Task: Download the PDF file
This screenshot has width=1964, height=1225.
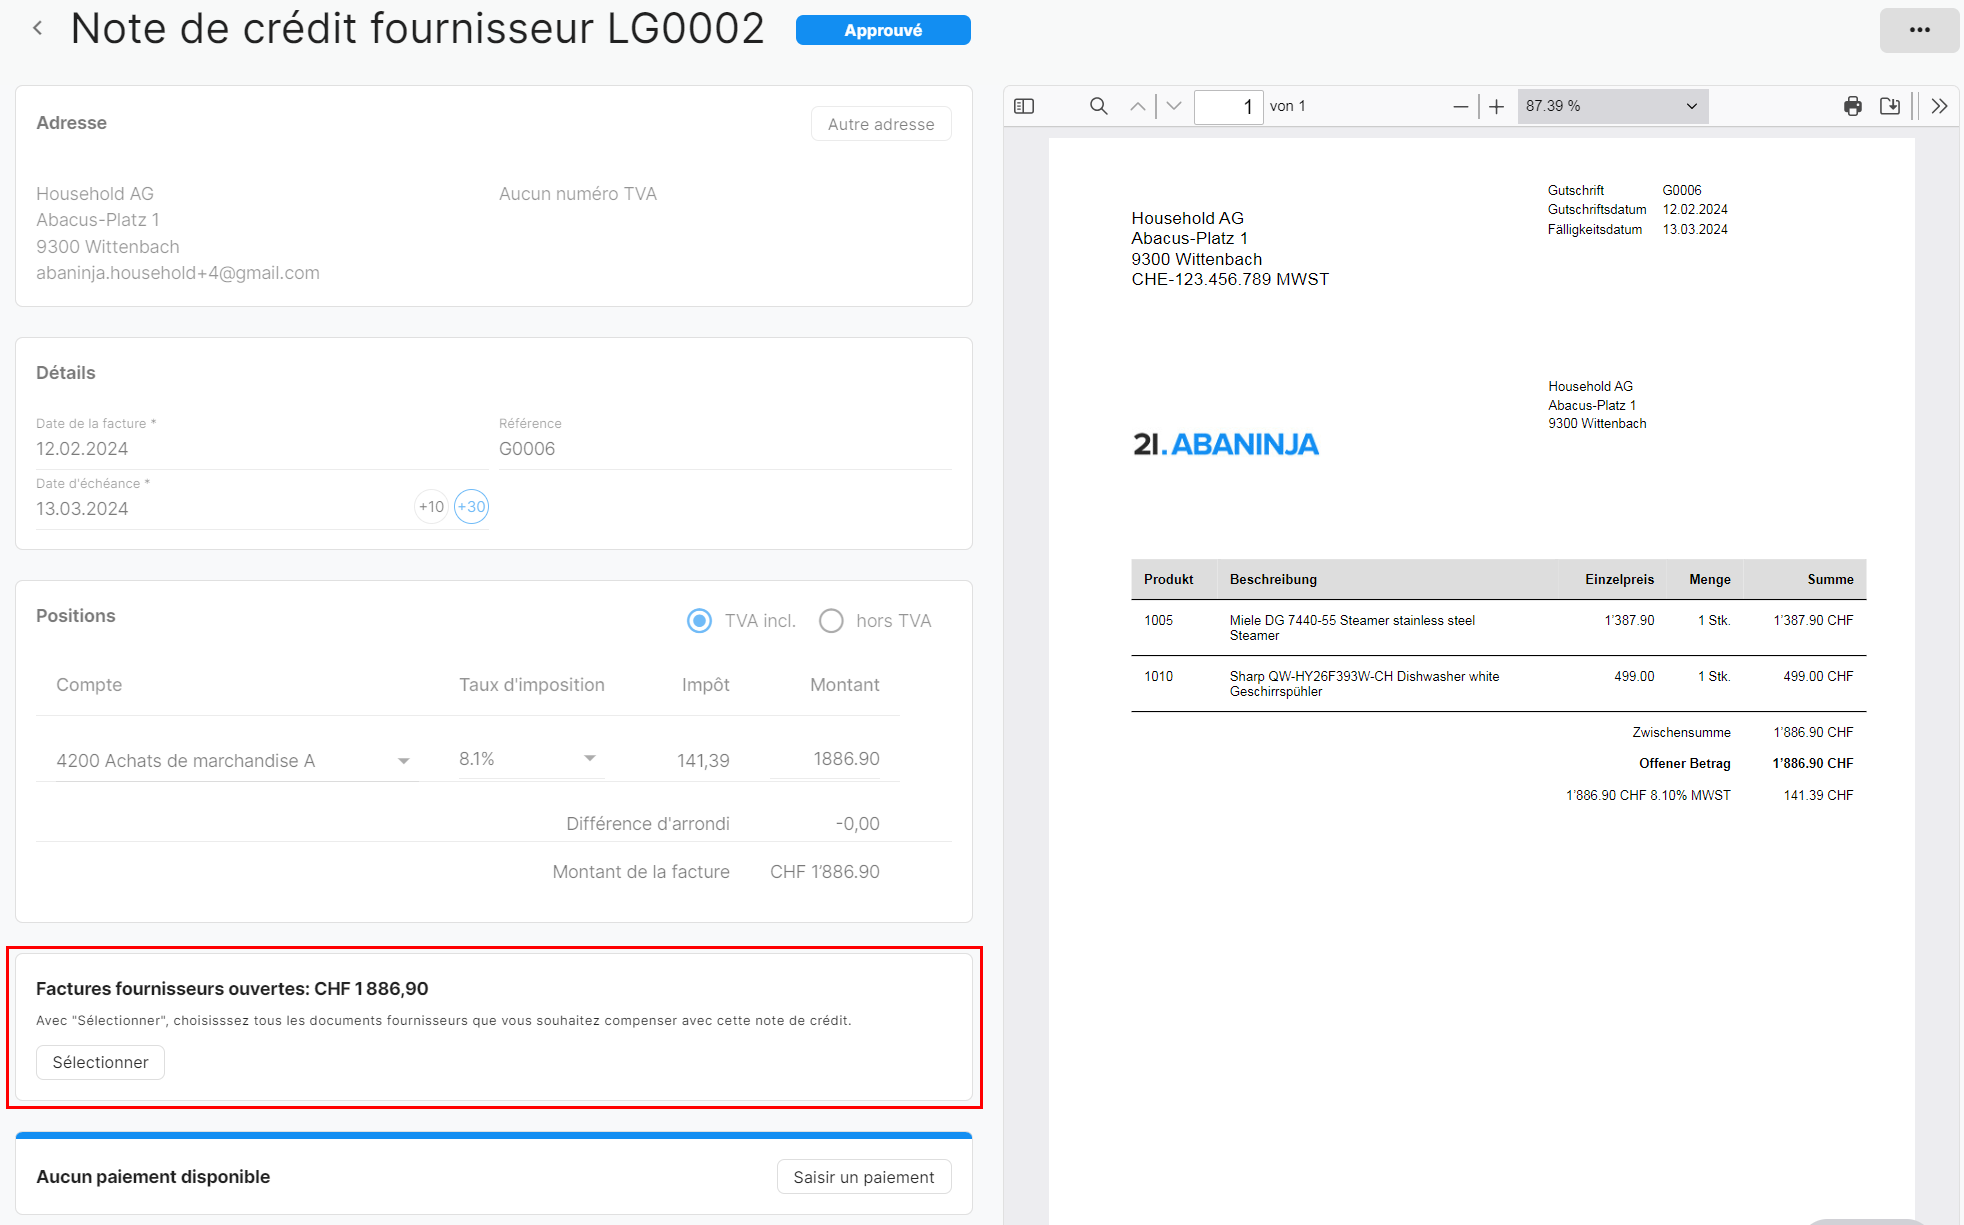Action: click(1890, 106)
